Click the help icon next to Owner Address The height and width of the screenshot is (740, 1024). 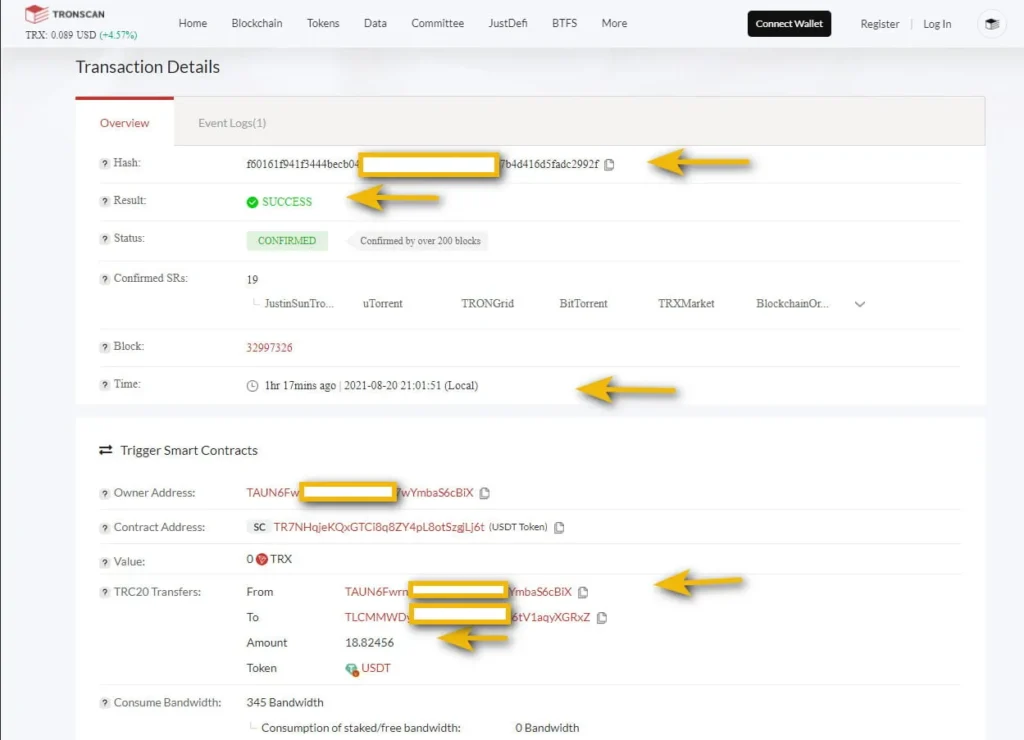[x=104, y=493]
